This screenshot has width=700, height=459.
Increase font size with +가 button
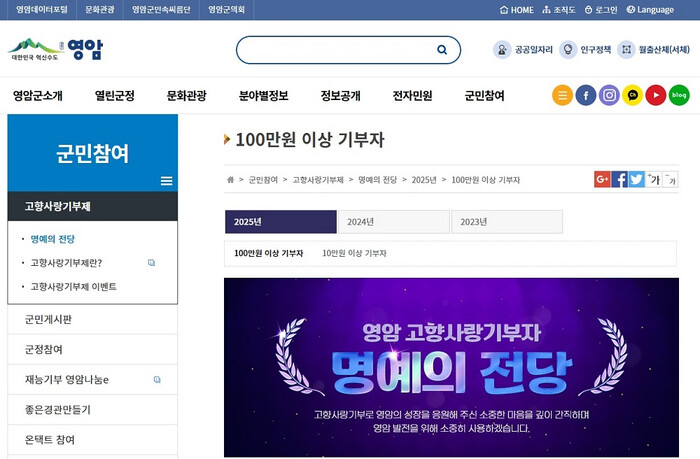[x=653, y=179]
